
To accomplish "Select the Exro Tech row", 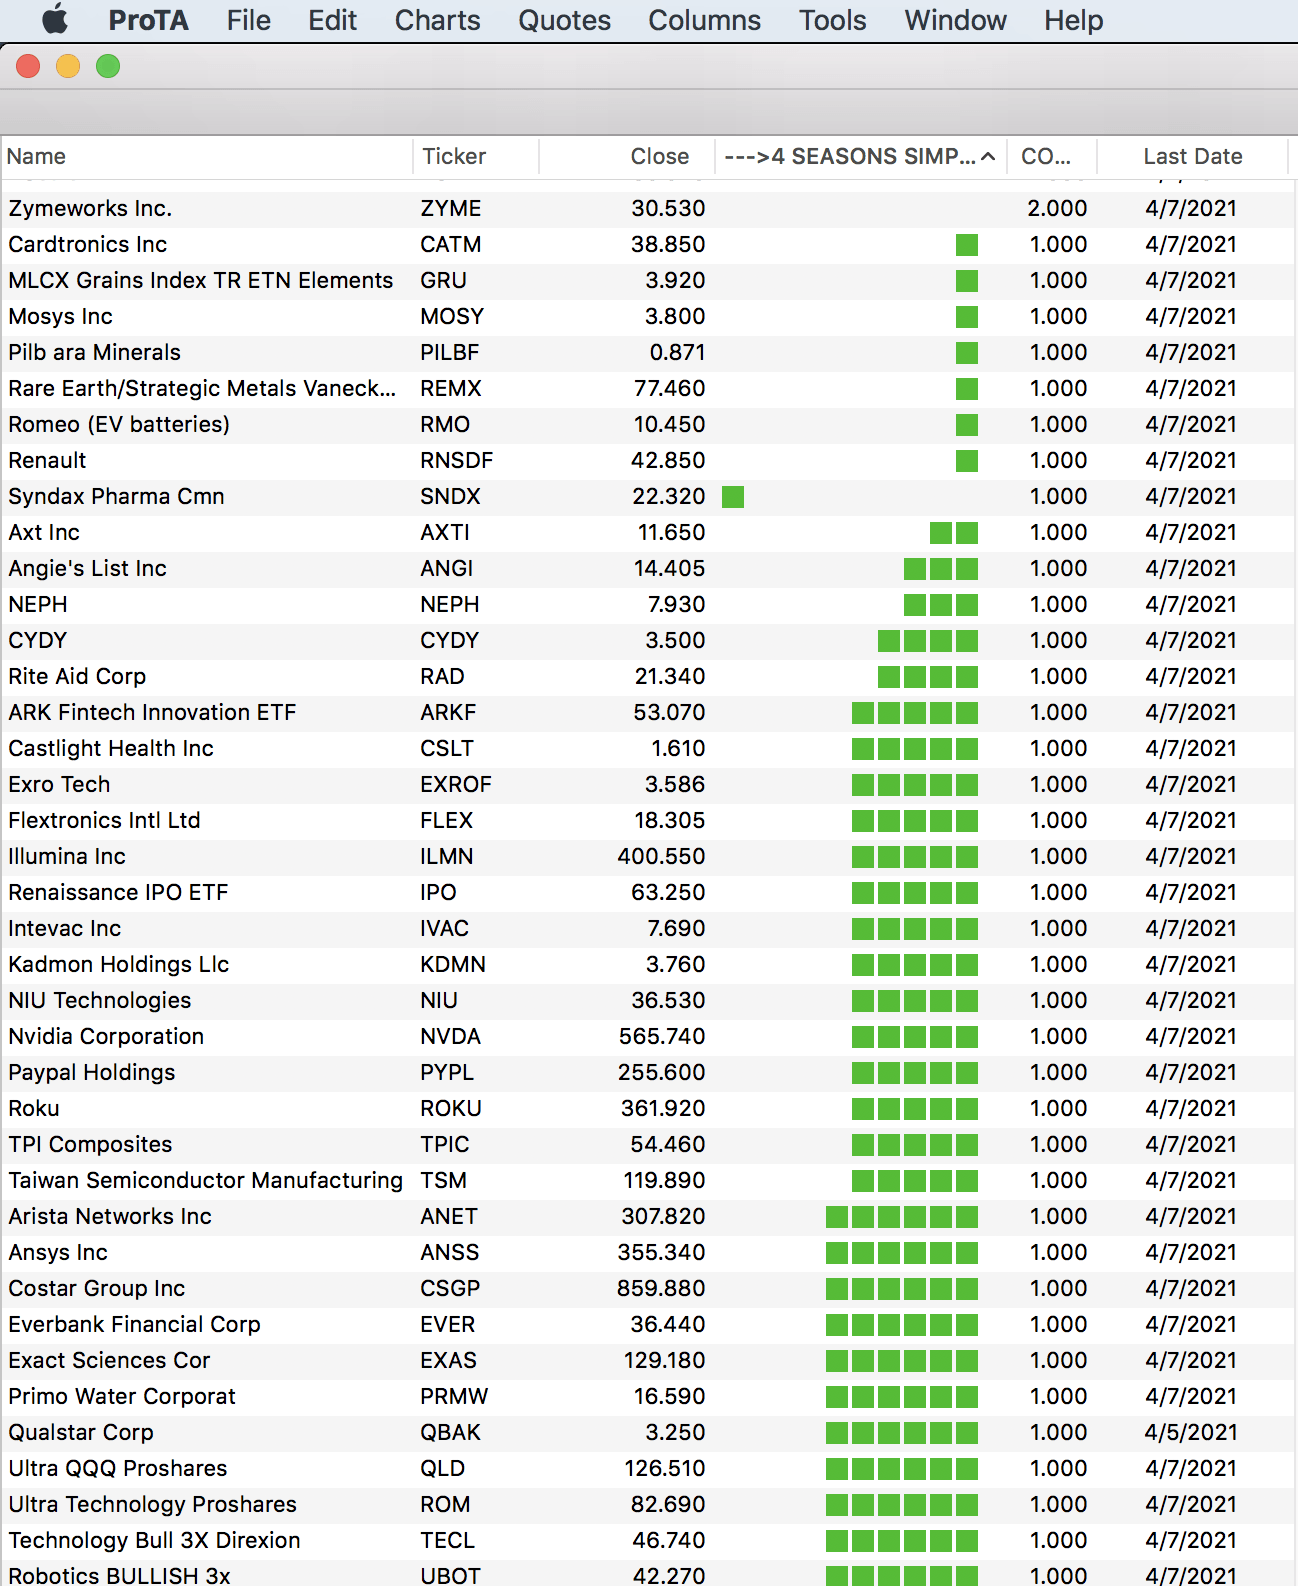I will coord(649,784).
